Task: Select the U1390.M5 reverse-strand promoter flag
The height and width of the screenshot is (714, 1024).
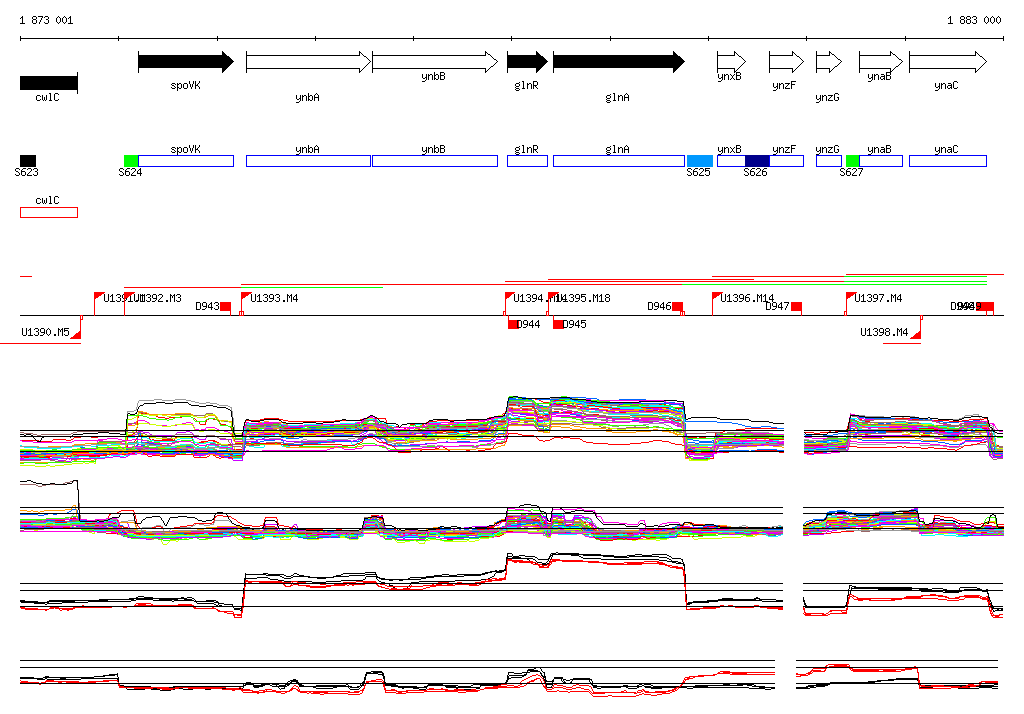Action: 76,332
